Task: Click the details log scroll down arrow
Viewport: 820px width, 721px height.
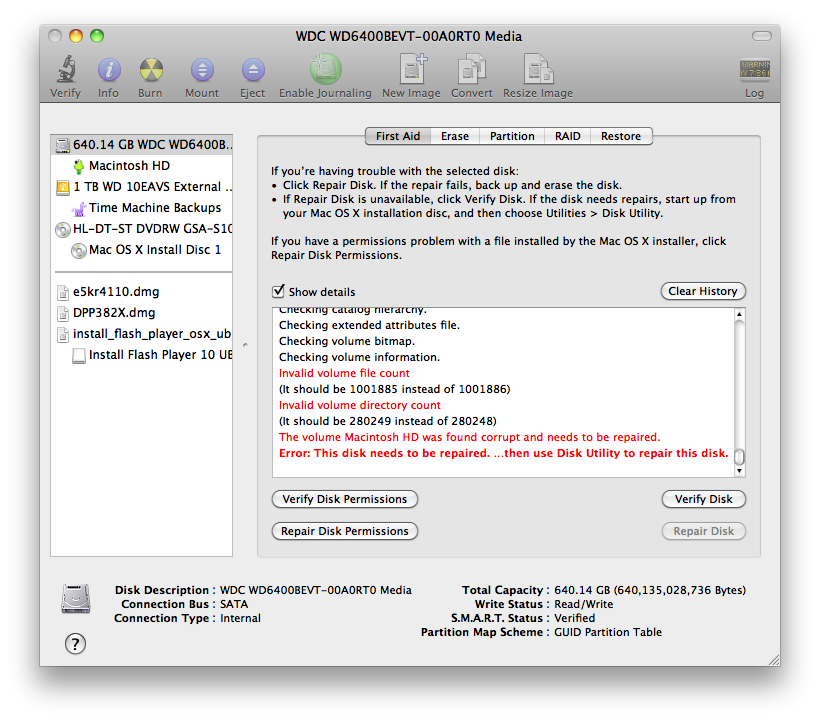Action: (x=739, y=471)
